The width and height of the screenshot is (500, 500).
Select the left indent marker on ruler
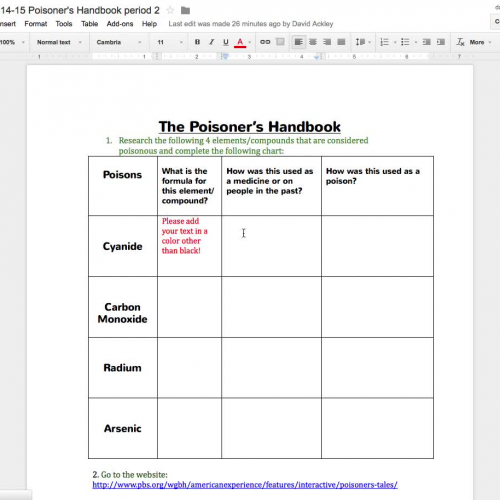226,57
